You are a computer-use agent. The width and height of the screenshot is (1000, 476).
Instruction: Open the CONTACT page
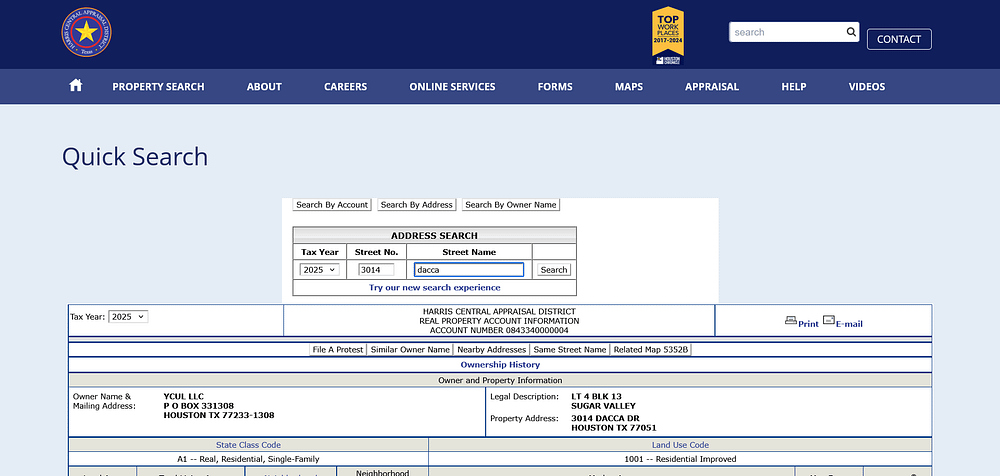coord(899,39)
